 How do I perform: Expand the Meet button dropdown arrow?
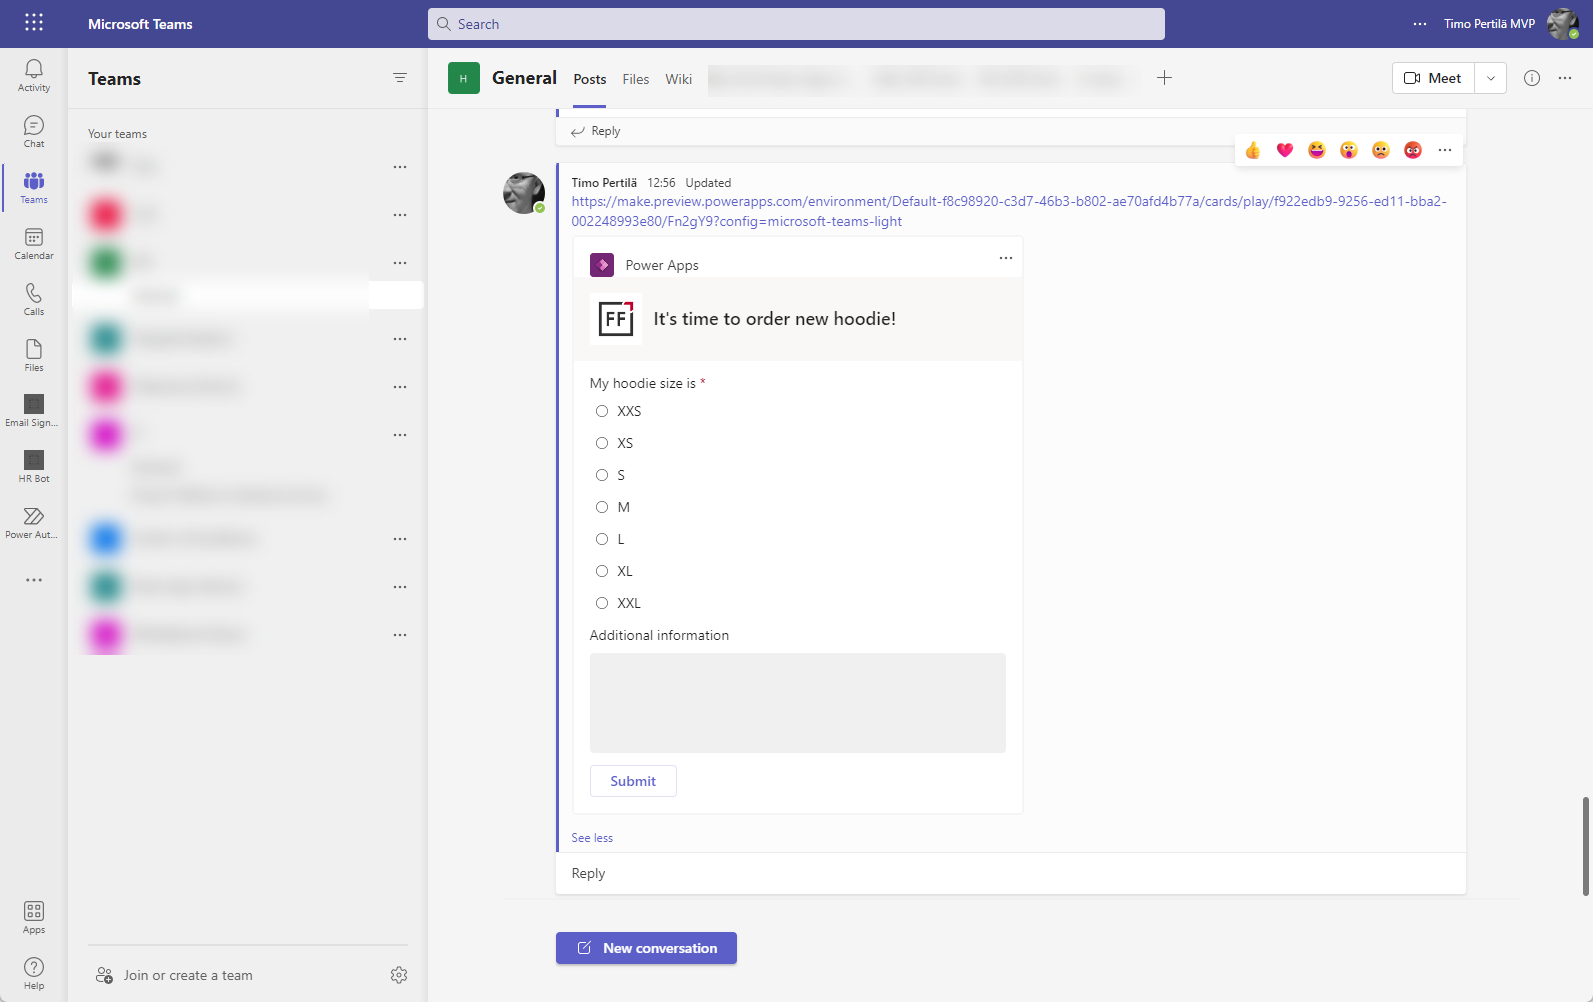pyautogui.click(x=1490, y=78)
